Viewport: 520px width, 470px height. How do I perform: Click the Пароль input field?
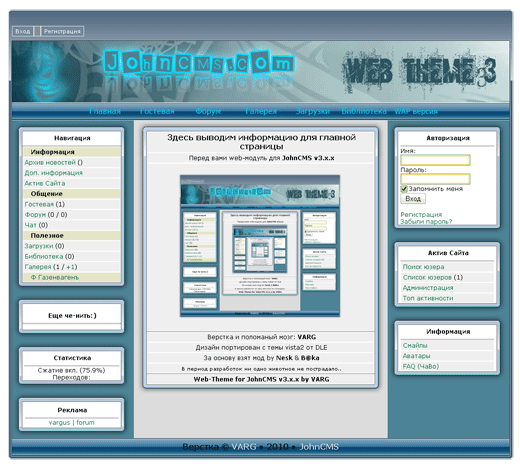point(435,179)
